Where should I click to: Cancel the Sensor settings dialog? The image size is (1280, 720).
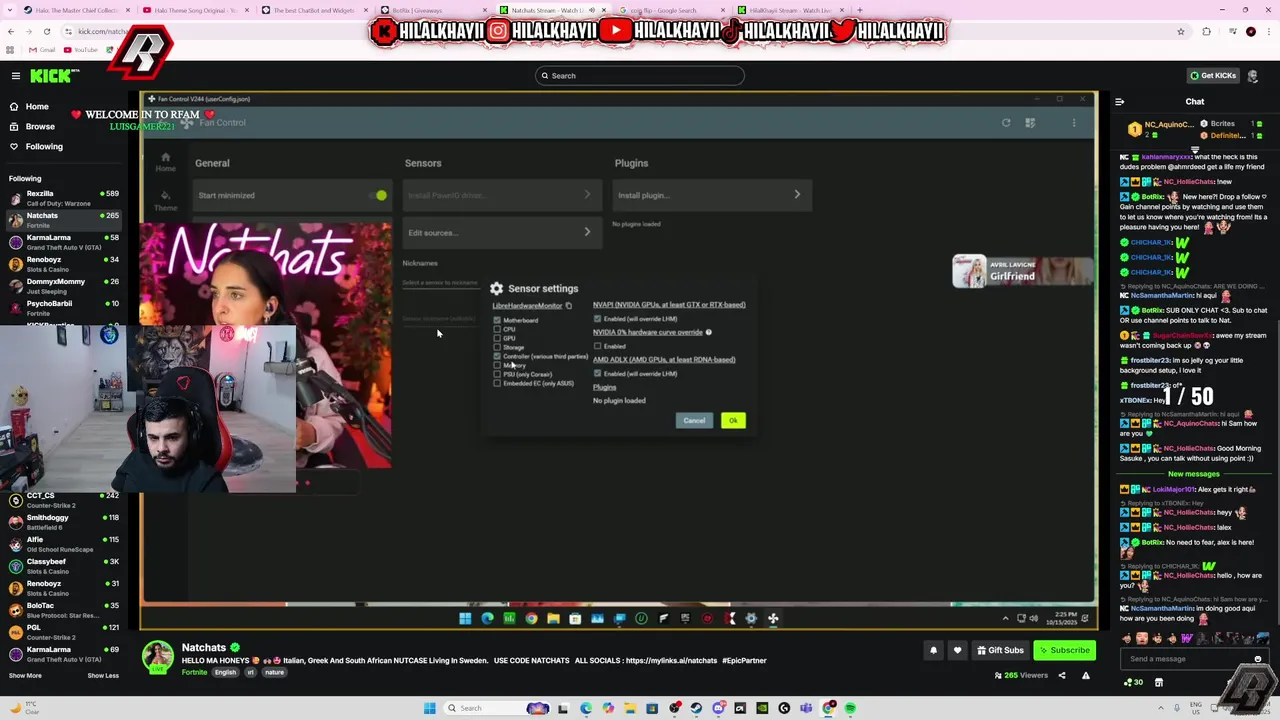pyautogui.click(x=694, y=421)
